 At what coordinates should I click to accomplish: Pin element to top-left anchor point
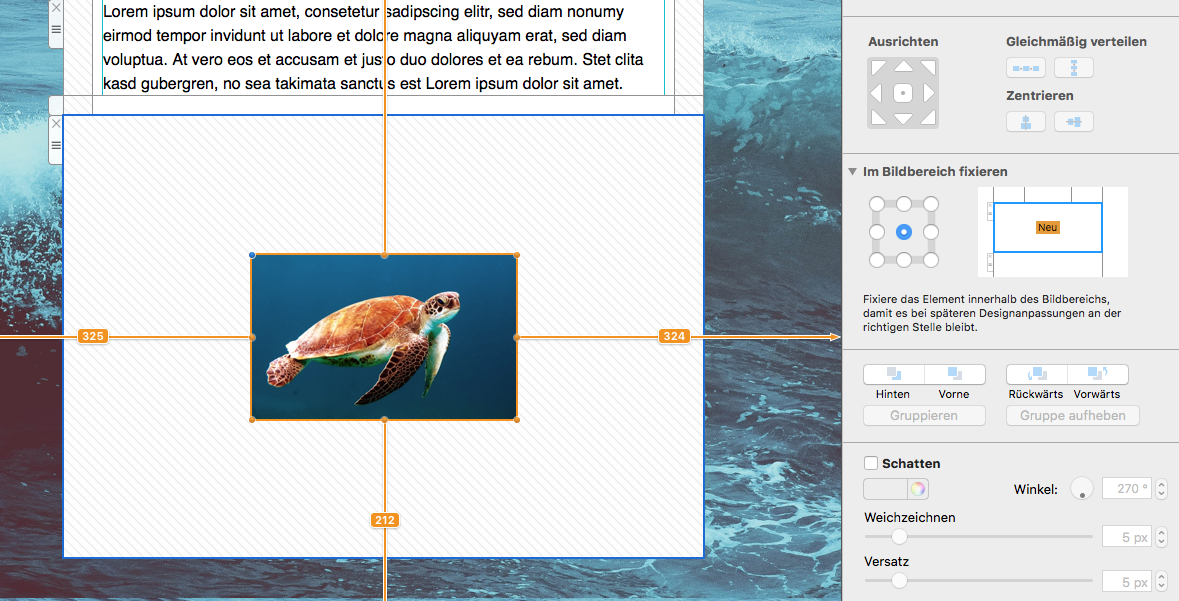click(x=877, y=204)
